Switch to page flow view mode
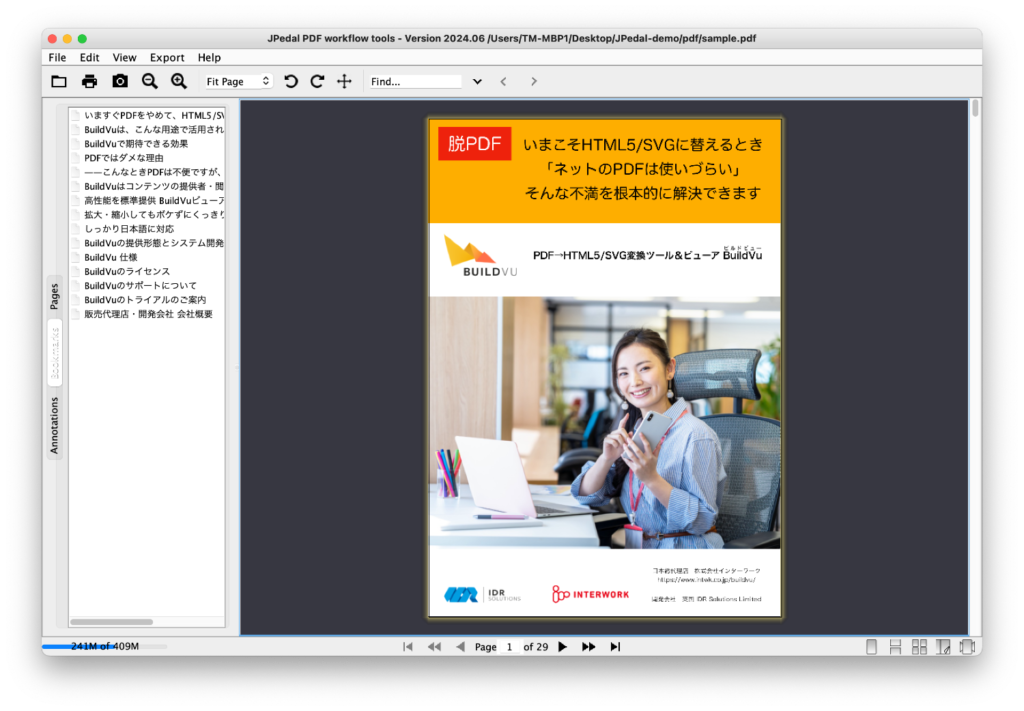1024x711 pixels. [967, 647]
